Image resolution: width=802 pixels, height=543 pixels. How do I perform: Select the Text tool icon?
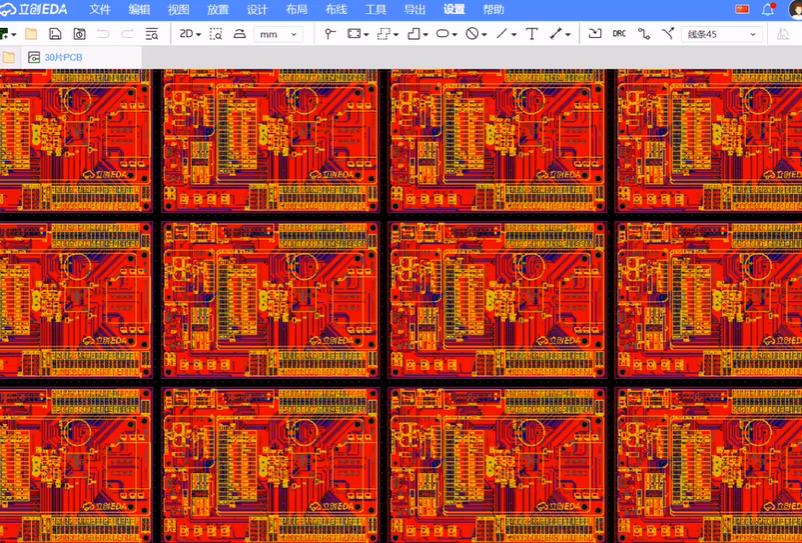[532, 34]
